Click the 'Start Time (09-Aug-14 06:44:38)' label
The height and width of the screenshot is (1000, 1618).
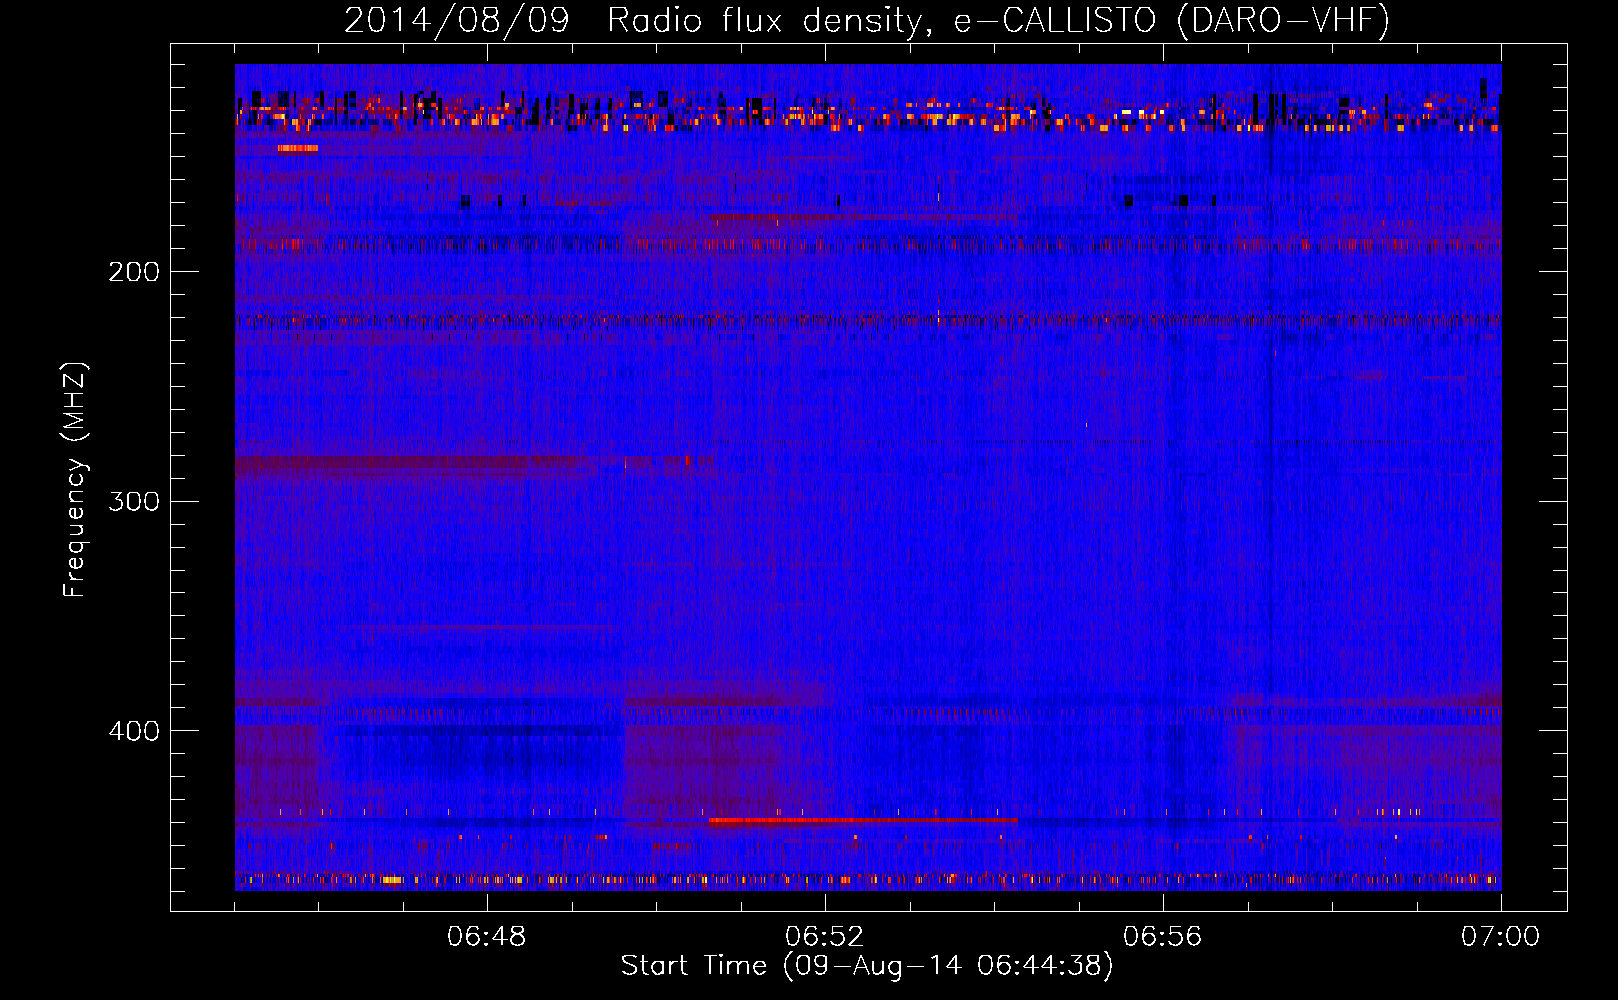(867, 966)
